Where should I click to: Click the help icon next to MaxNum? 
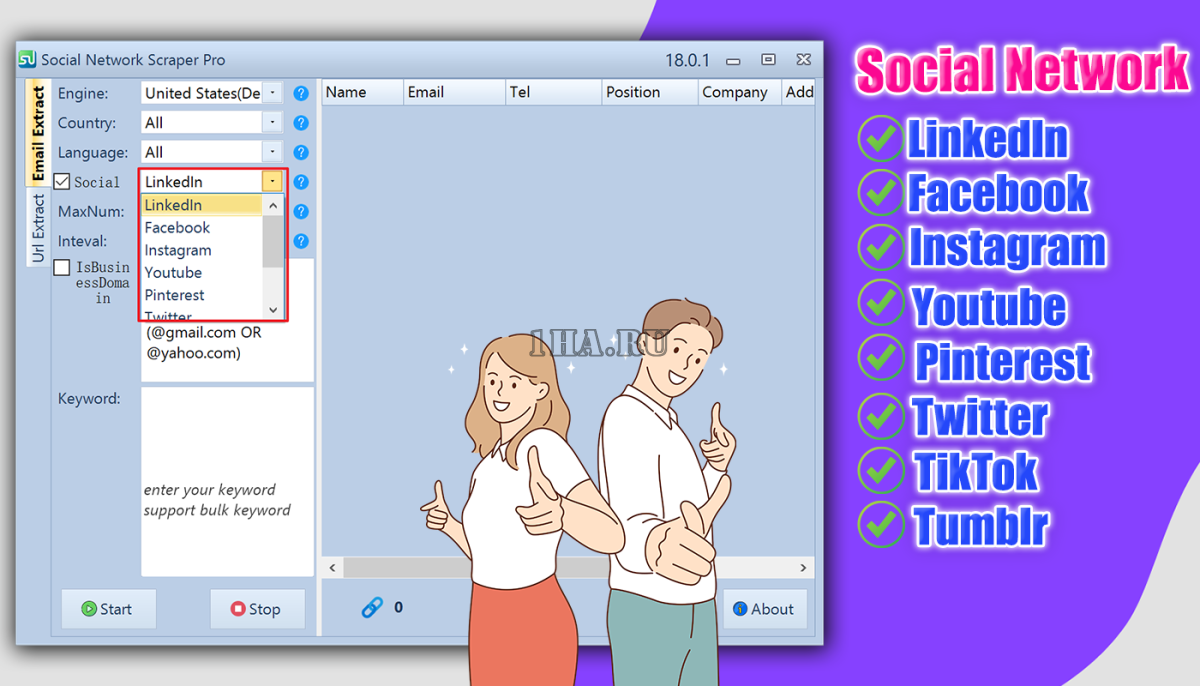click(301, 212)
